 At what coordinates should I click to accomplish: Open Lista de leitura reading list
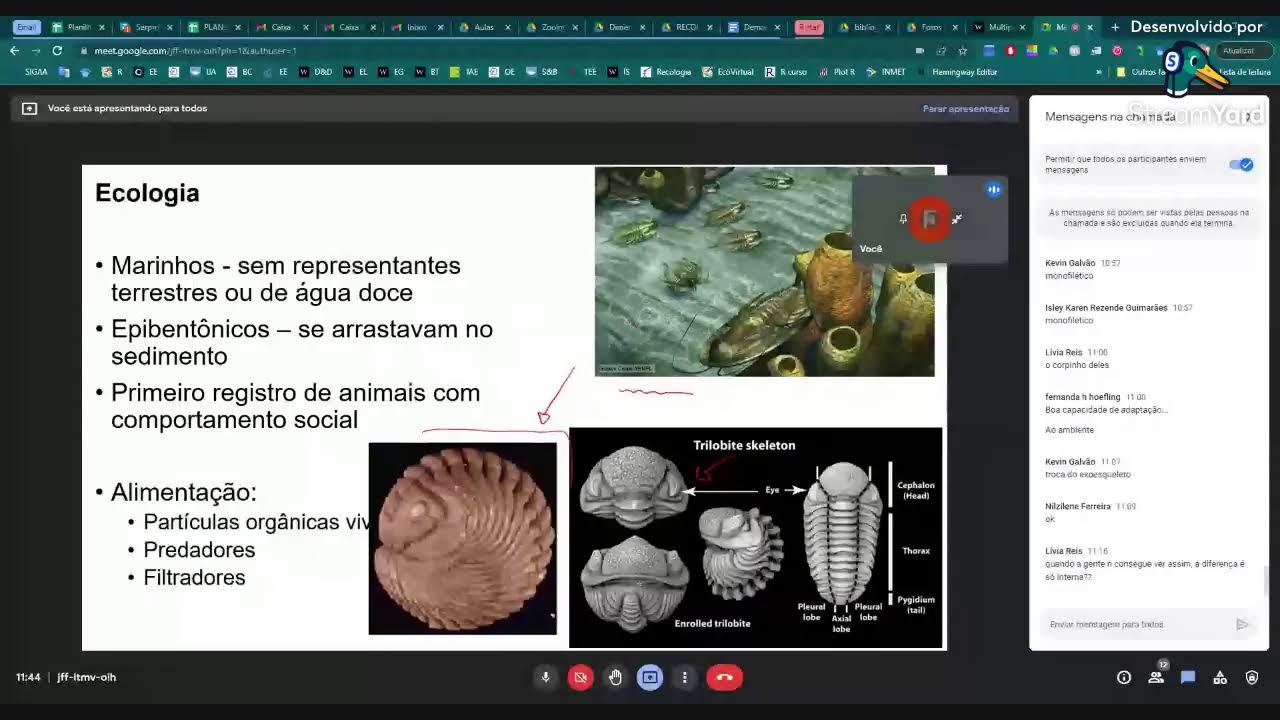pos(1246,72)
